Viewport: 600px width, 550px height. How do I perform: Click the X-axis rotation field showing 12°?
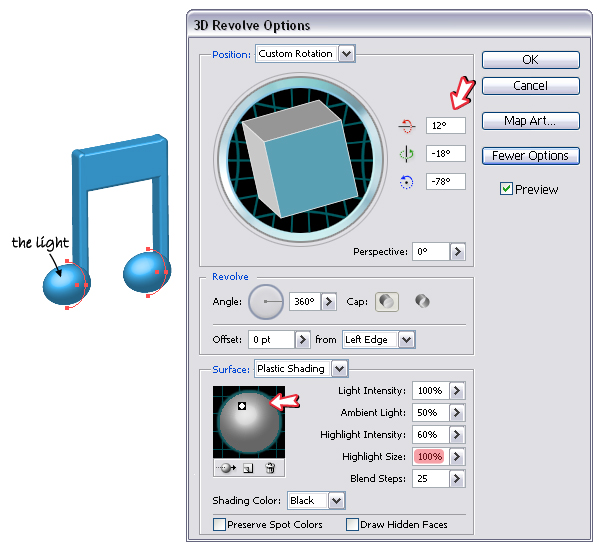coord(446,126)
